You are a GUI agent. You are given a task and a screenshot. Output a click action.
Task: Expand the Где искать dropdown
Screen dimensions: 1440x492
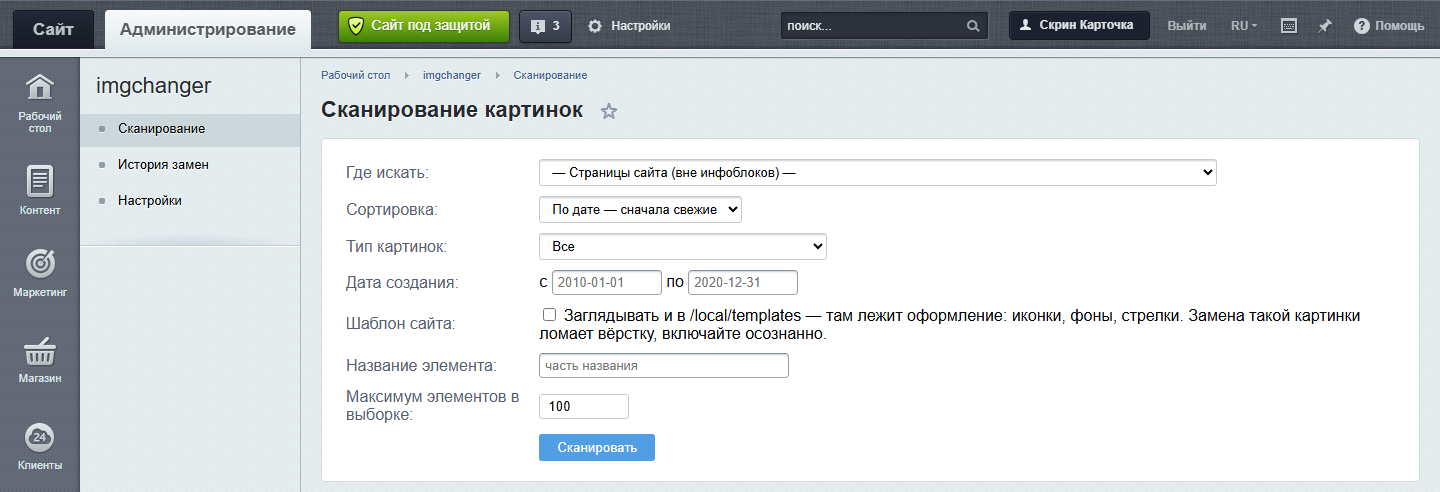click(x=878, y=172)
